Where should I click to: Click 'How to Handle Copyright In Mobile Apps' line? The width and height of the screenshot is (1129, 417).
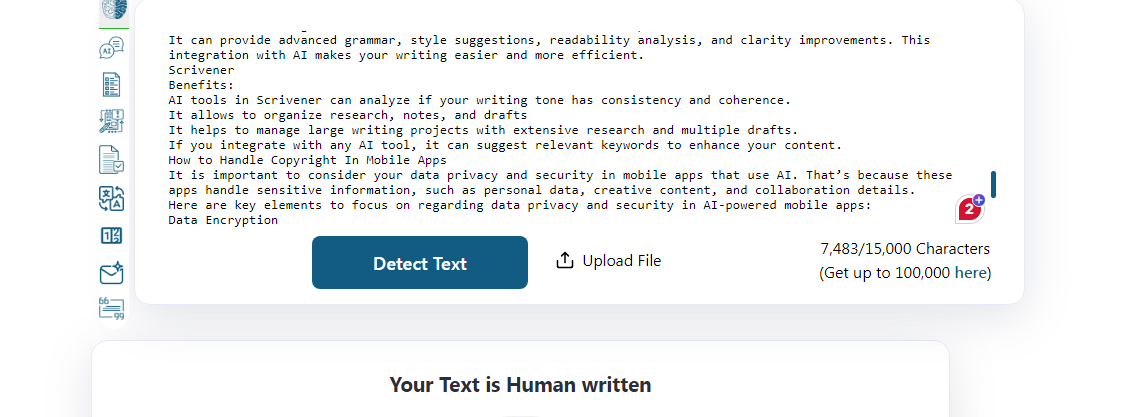(307, 160)
